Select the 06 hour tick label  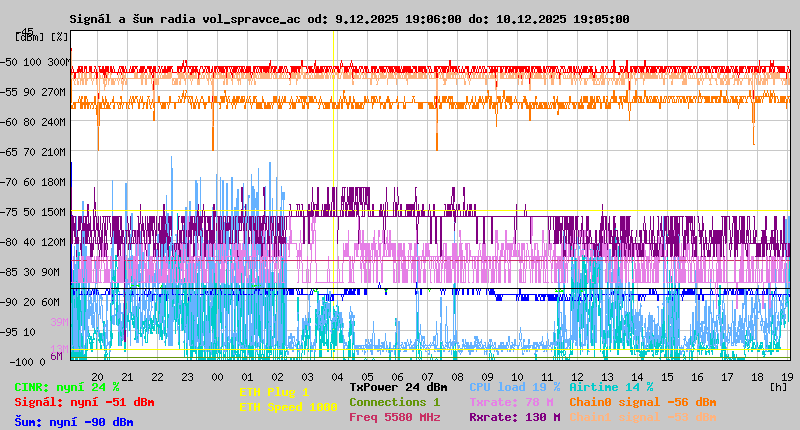[397, 376]
